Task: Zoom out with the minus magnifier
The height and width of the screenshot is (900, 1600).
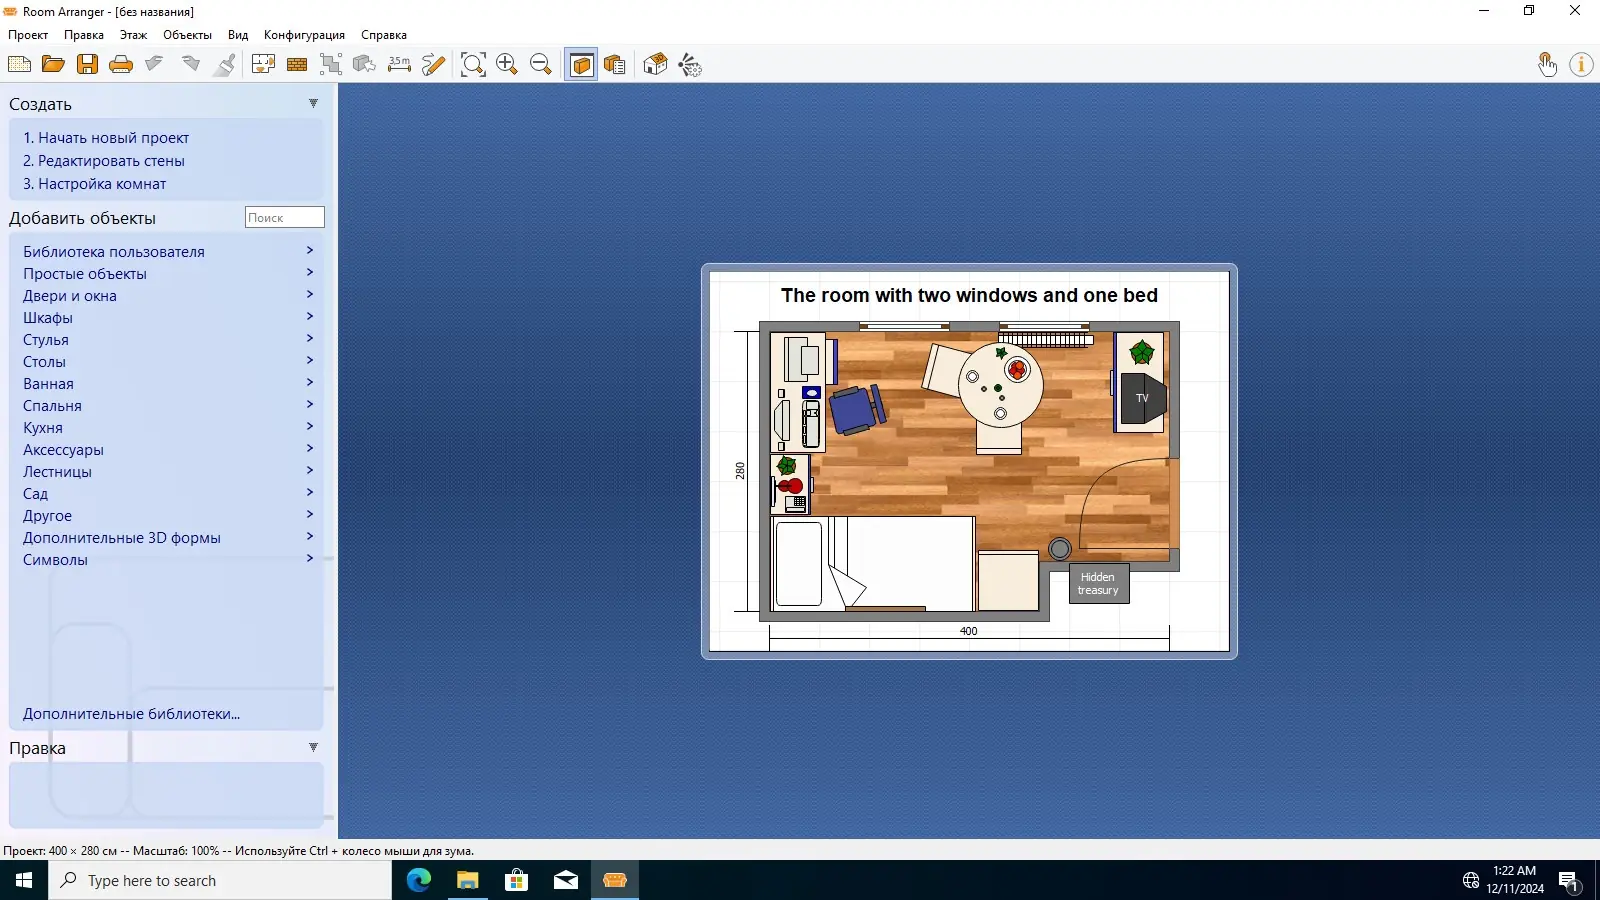Action: coord(541,65)
